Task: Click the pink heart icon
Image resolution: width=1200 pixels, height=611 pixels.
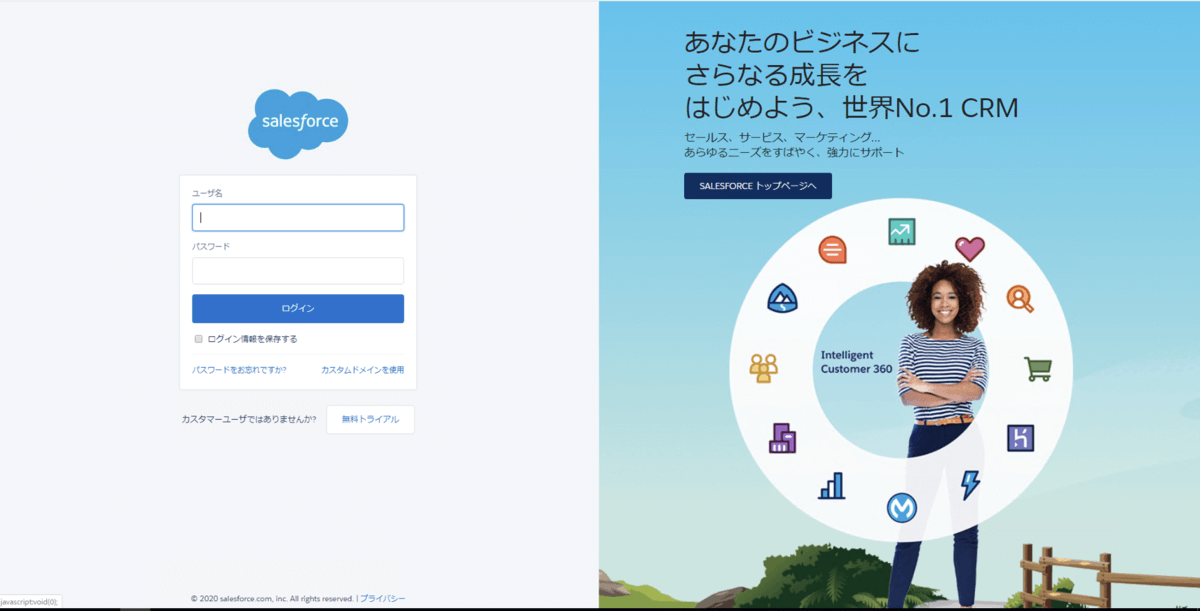Action: (x=969, y=248)
